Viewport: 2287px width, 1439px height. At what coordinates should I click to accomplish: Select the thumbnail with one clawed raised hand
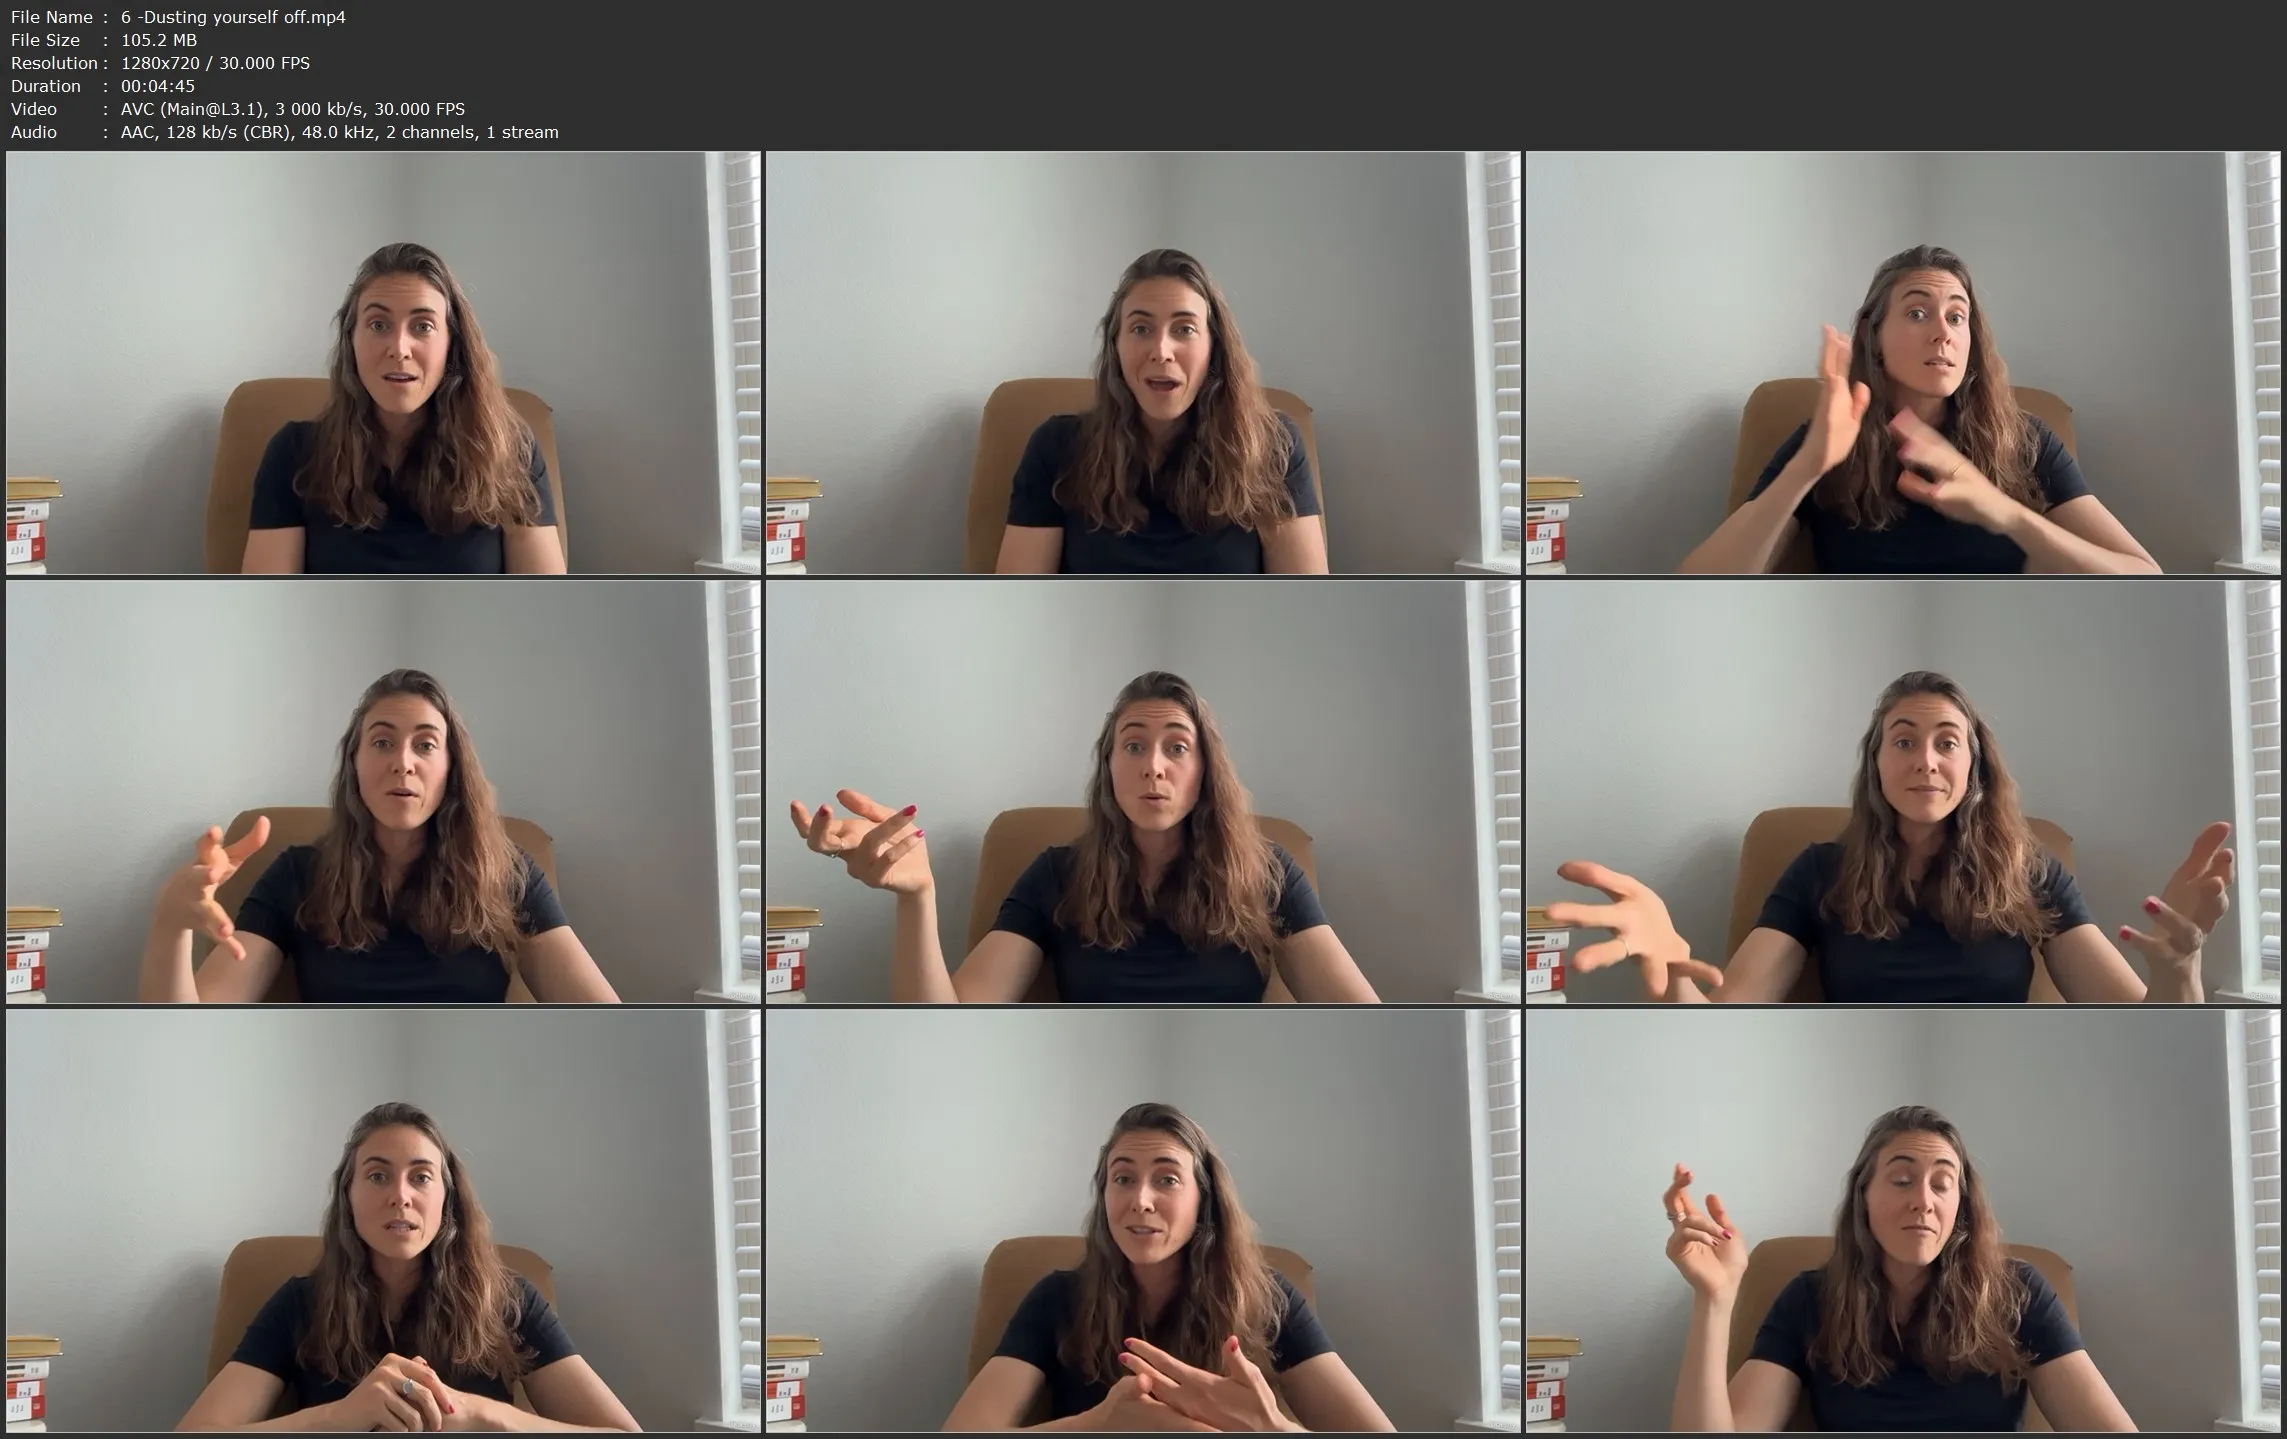tap(383, 792)
